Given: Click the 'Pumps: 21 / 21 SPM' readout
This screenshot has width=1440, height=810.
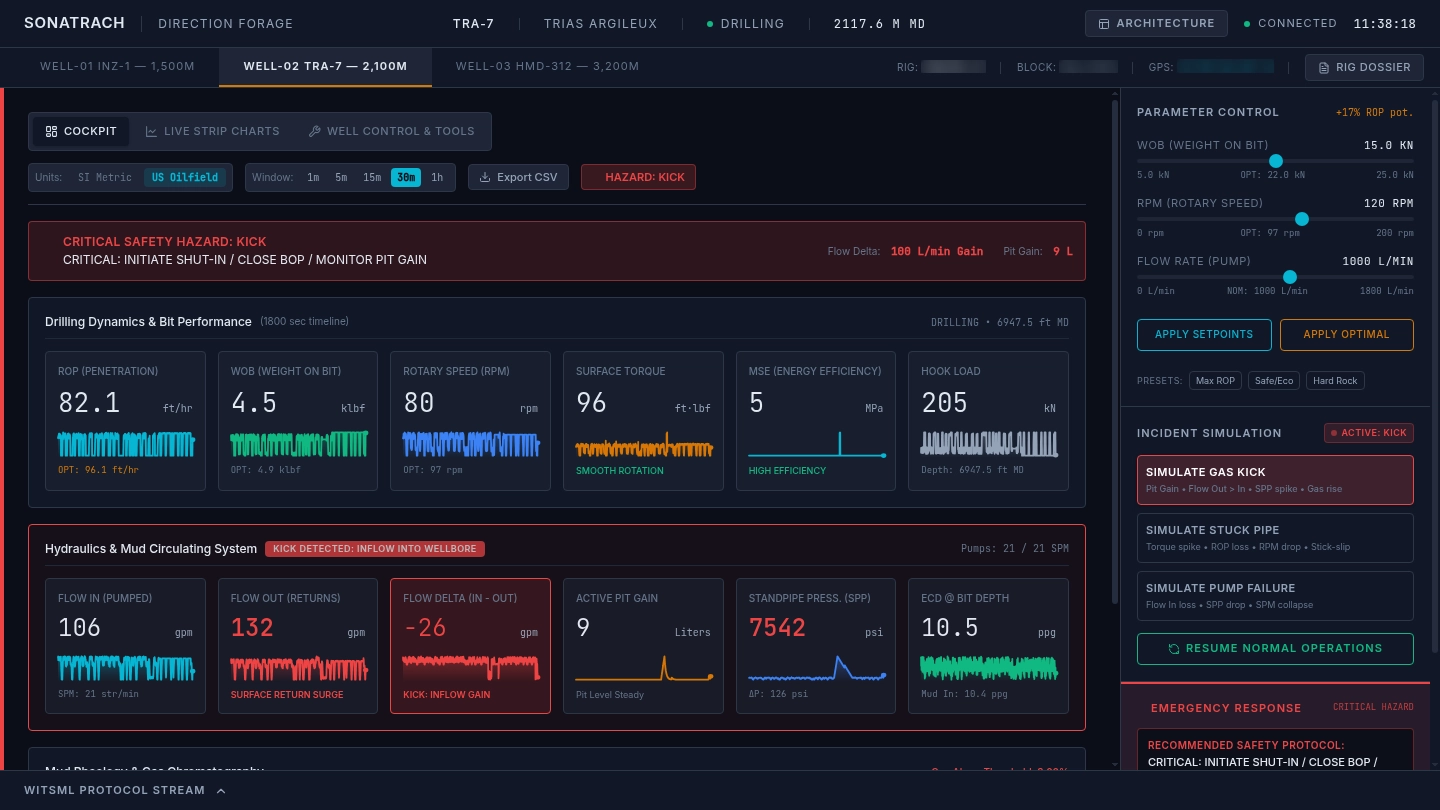Looking at the screenshot, I should [x=1015, y=549].
